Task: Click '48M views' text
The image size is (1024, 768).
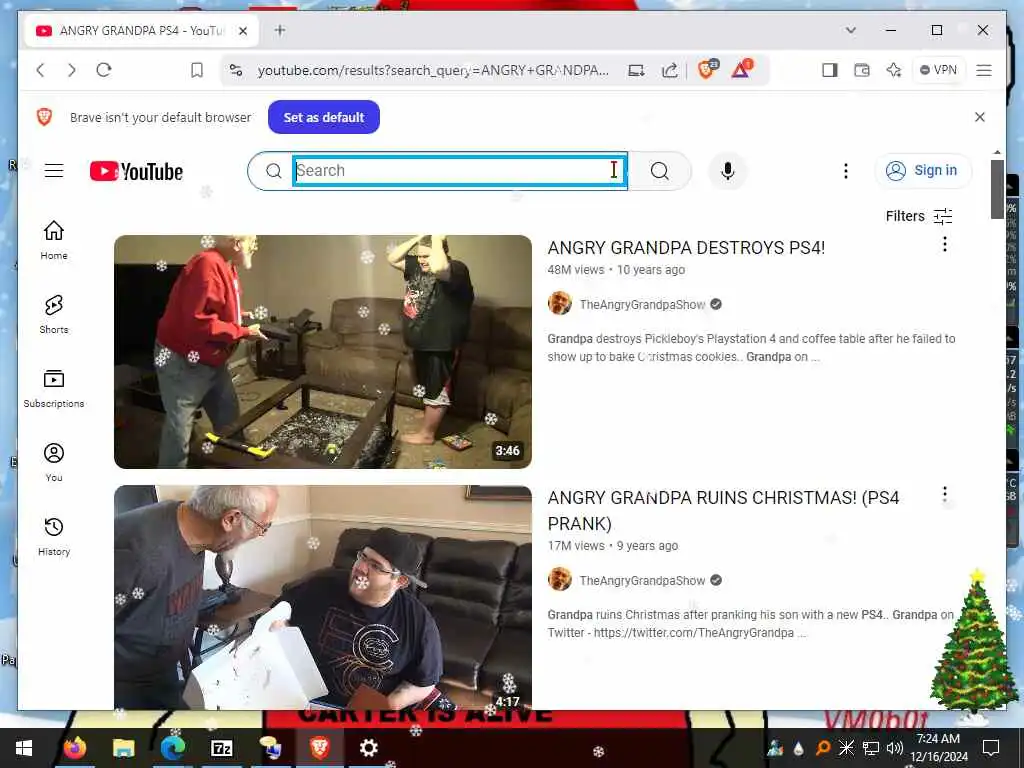Action: pyautogui.click(x=575, y=270)
